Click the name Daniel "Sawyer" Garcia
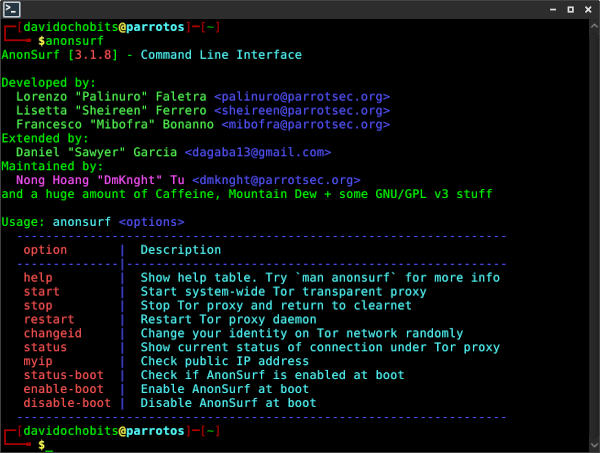 [96, 152]
